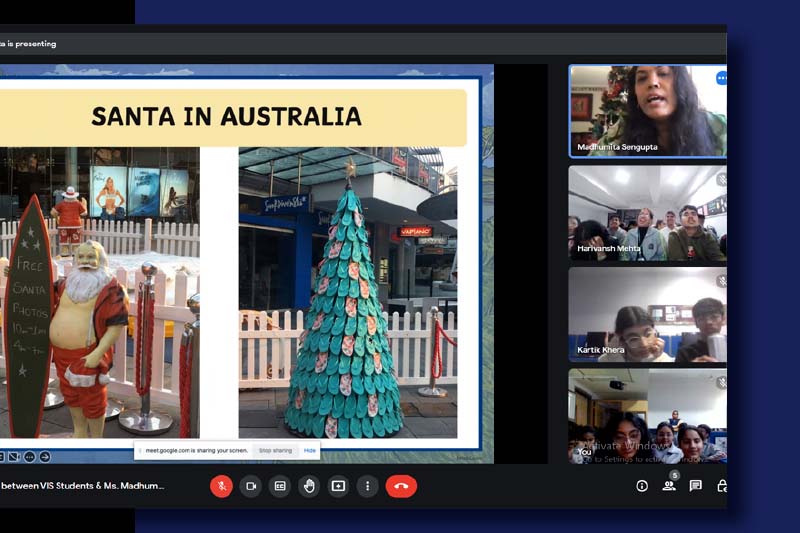The image size is (800, 533).
Task: Select Kartik Khera's video tile
Action: point(647,315)
